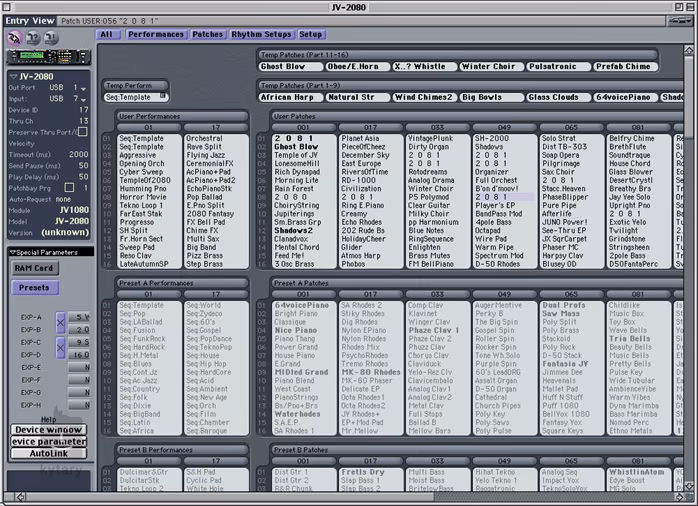Switch to the All tab
Image resolution: width=698 pixels, height=506 pixels.
point(107,34)
